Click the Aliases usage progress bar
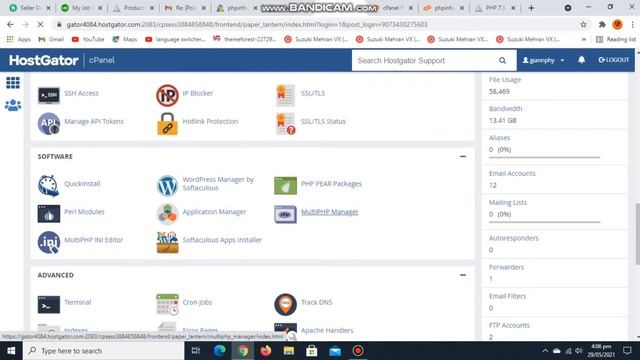The image size is (640, 360). pos(544,157)
